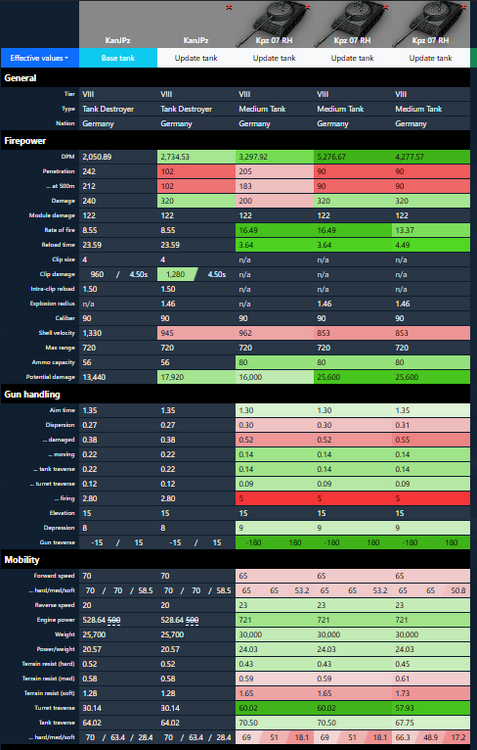This screenshot has height=750, width=477.
Task: Click the Shell velocity row label
Action: coord(58,333)
